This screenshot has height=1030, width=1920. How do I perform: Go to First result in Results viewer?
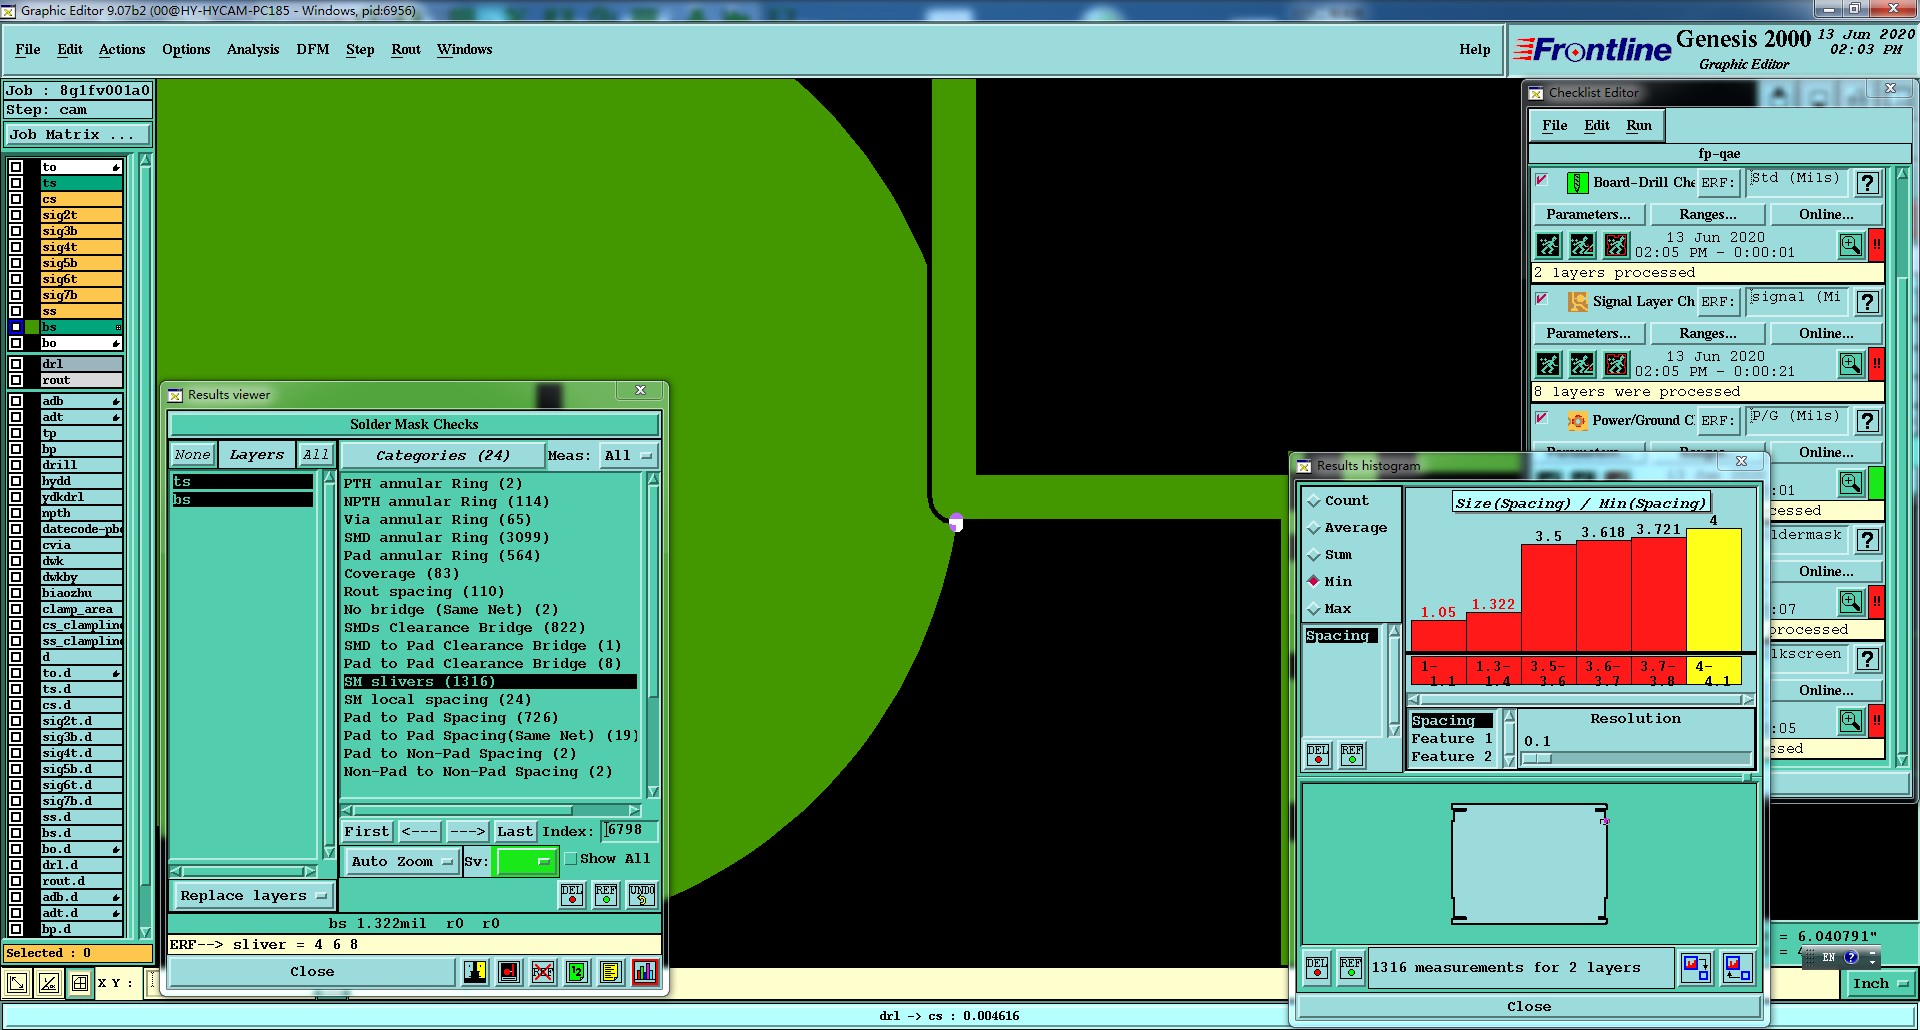pos(367,832)
